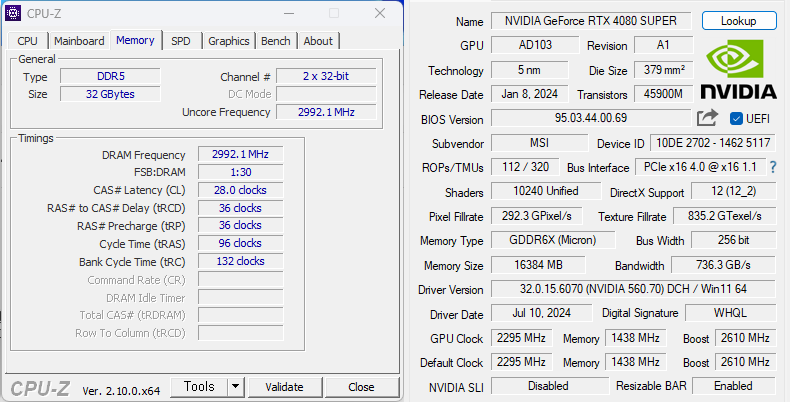This screenshot has width=790, height=402.
Task: Click the DirectX Support value 12 (12_2)
Action: coord(733,191)
